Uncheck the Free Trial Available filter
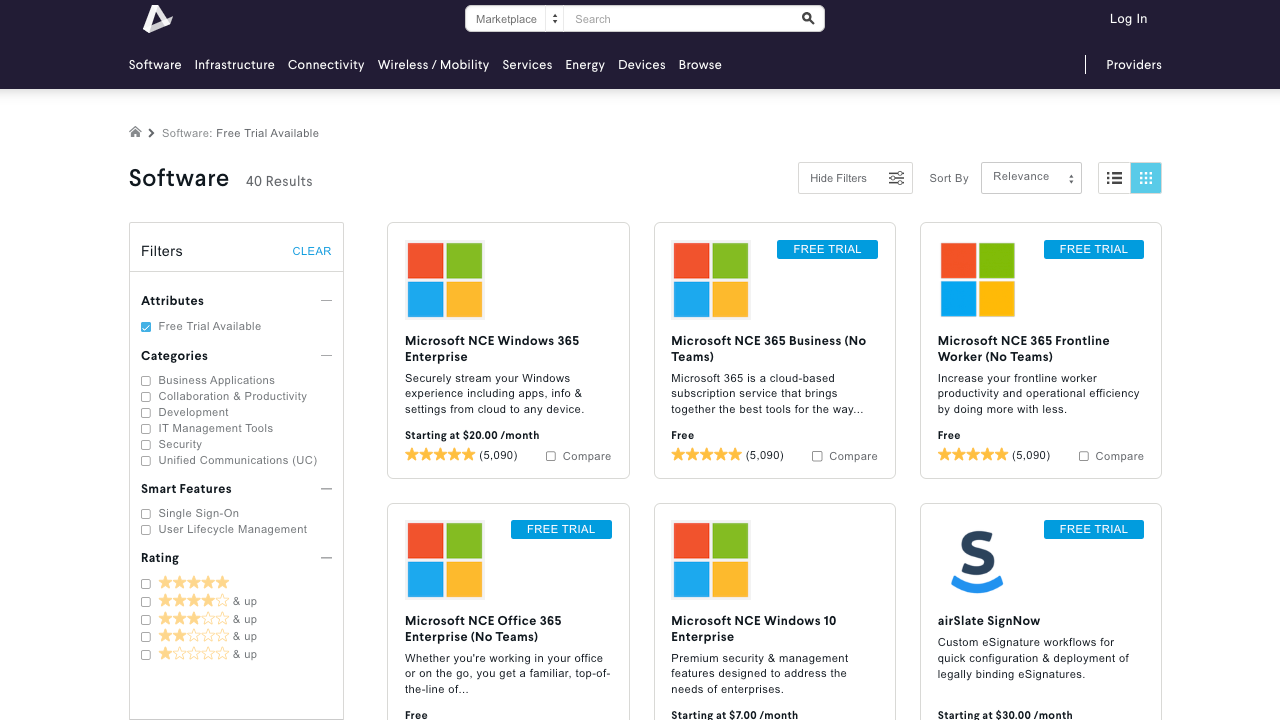 [x=146, y=327]
